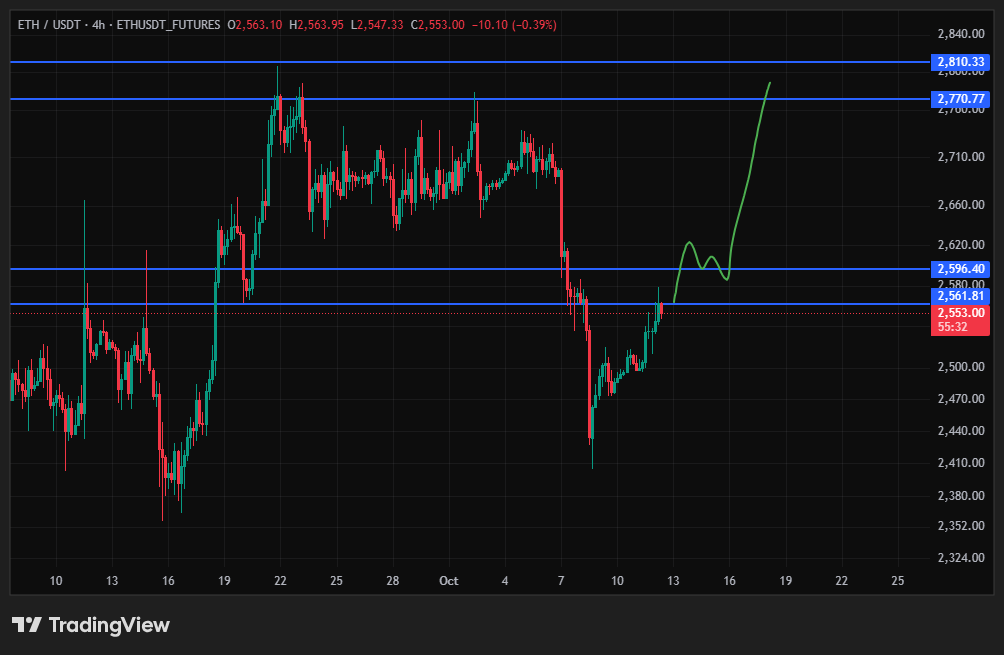Select the 2,810.33 price level label
The height and width of the screenshot is (655, 1004).
tap(960, 62)
